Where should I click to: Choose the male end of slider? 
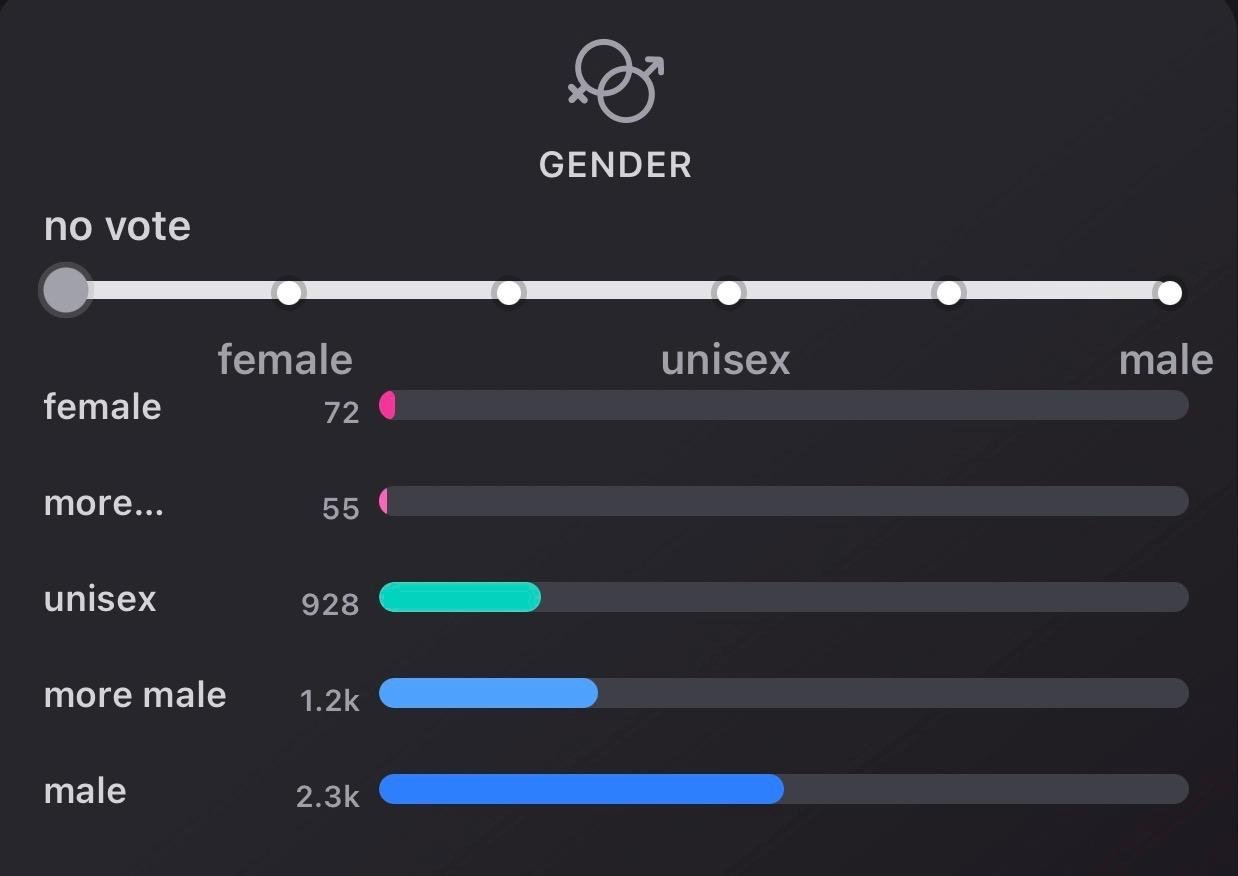pyautogui.click(x=1168, y=292)
